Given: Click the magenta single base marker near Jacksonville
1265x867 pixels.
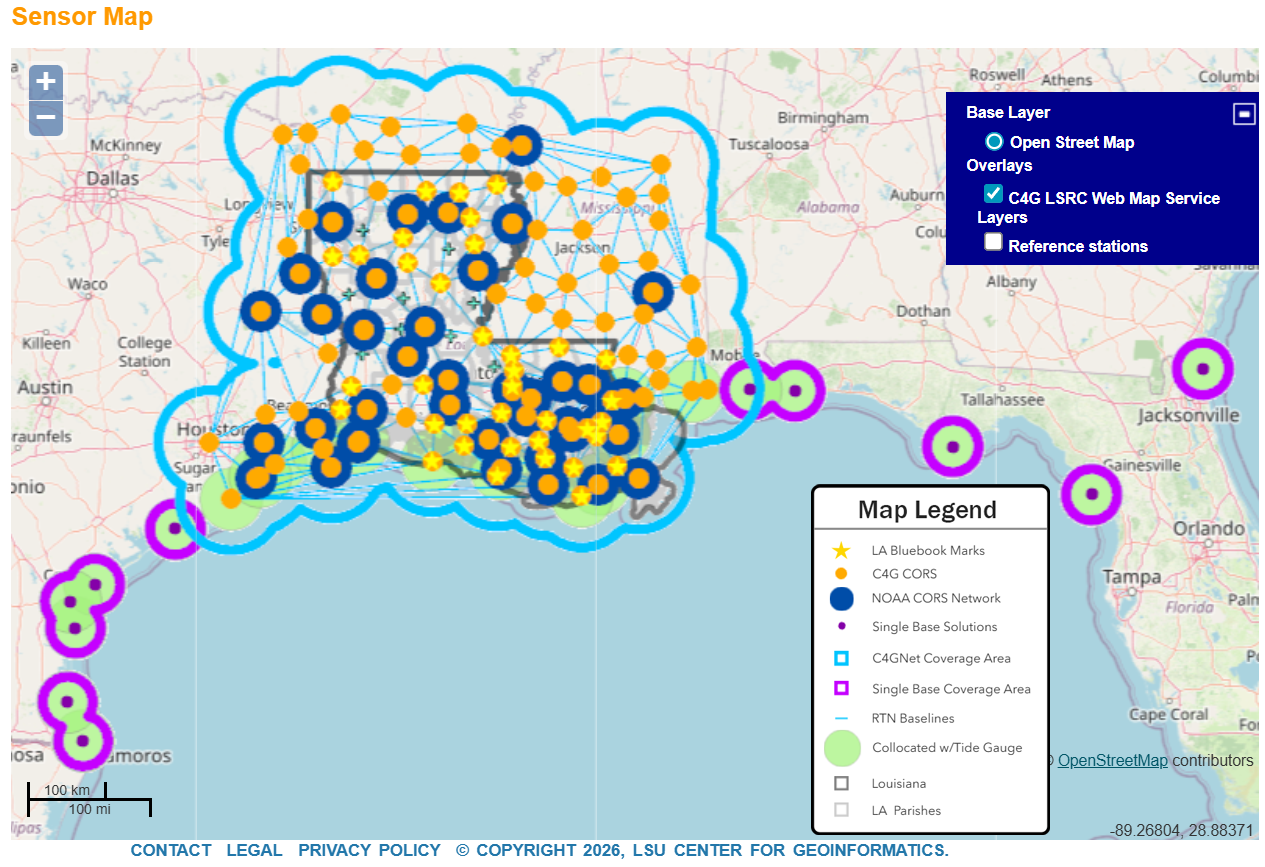Looking at the screenshot, I should (x=1203, y=368).
